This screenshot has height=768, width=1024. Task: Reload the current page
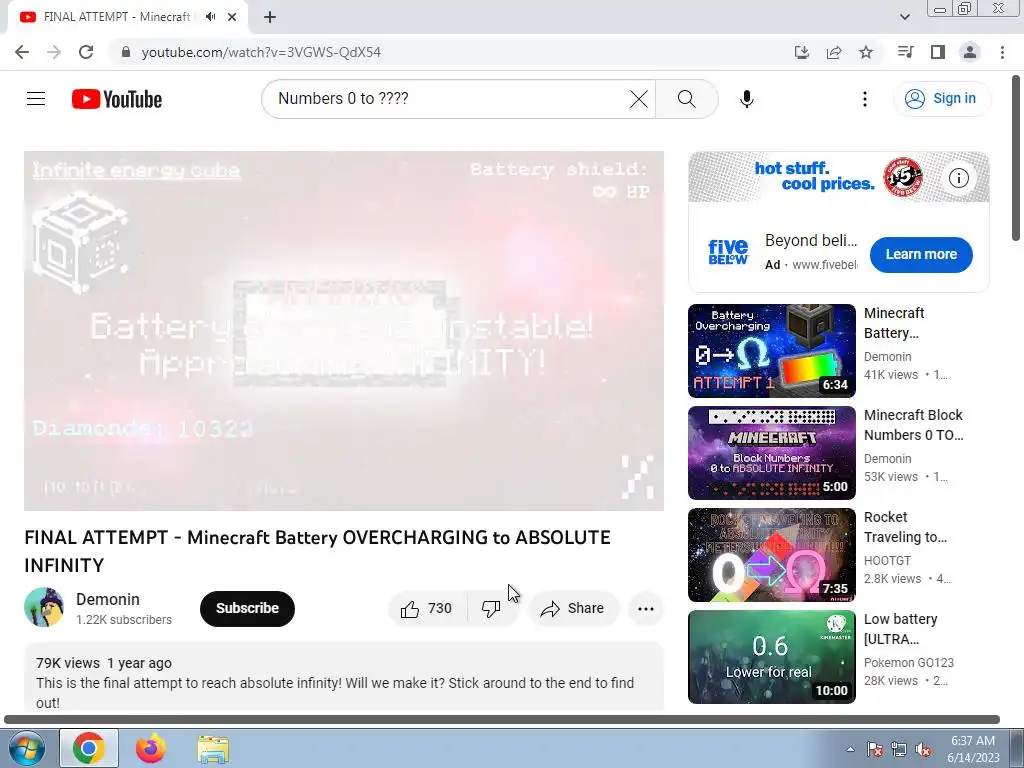(x=86, y=52)
